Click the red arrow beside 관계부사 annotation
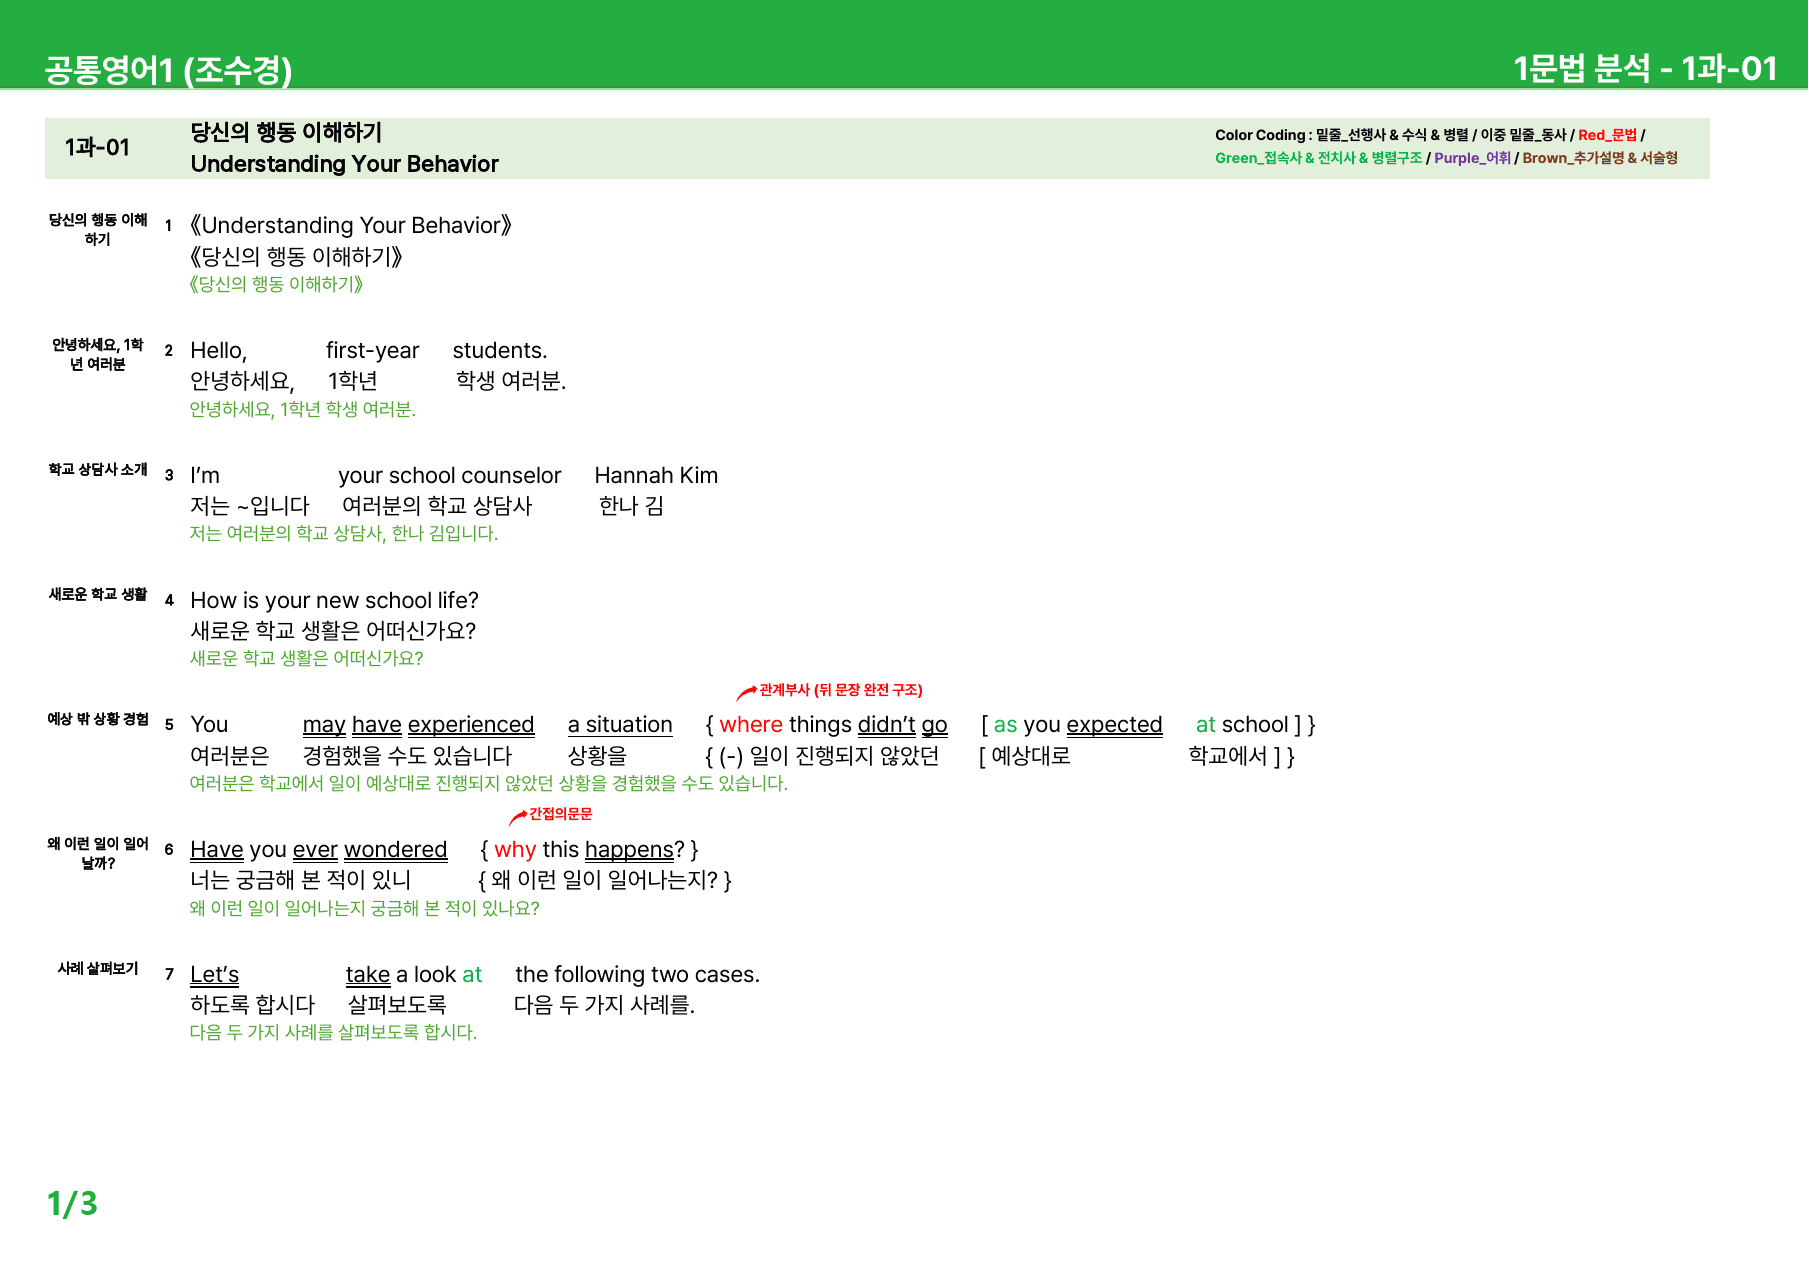The width and height of the screenshot is (1809, 1278). click(x=746, y=692)
